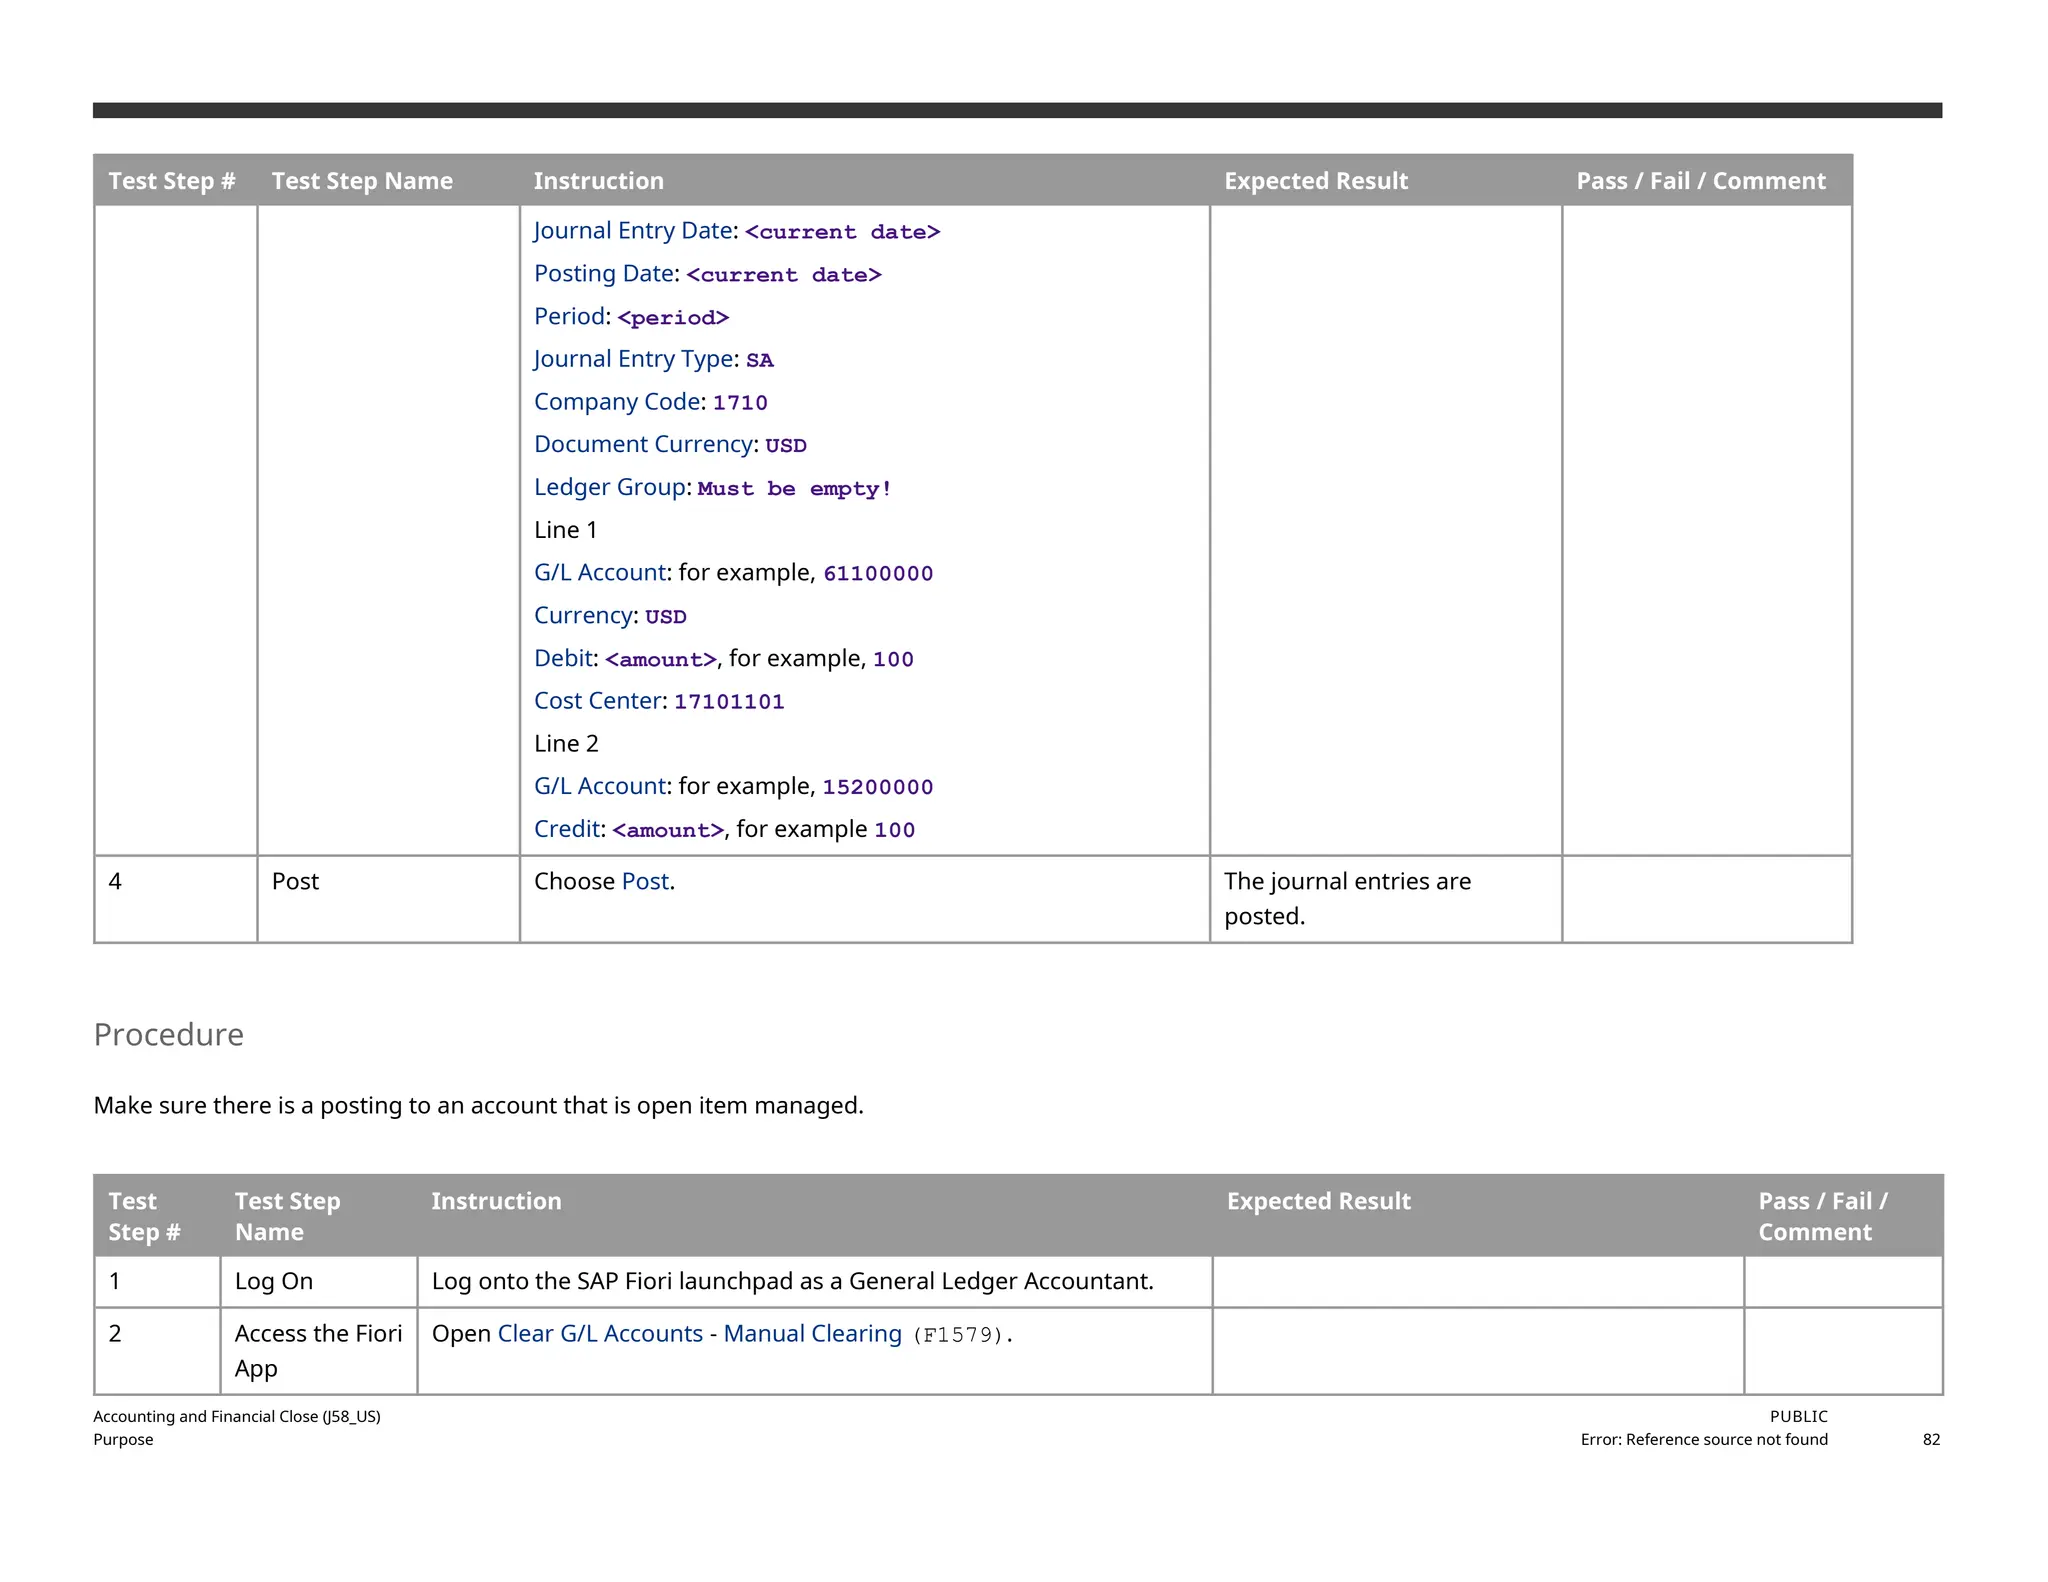Click the Journal Entry Date field label

pyautogui.click(x=633, y=231)
